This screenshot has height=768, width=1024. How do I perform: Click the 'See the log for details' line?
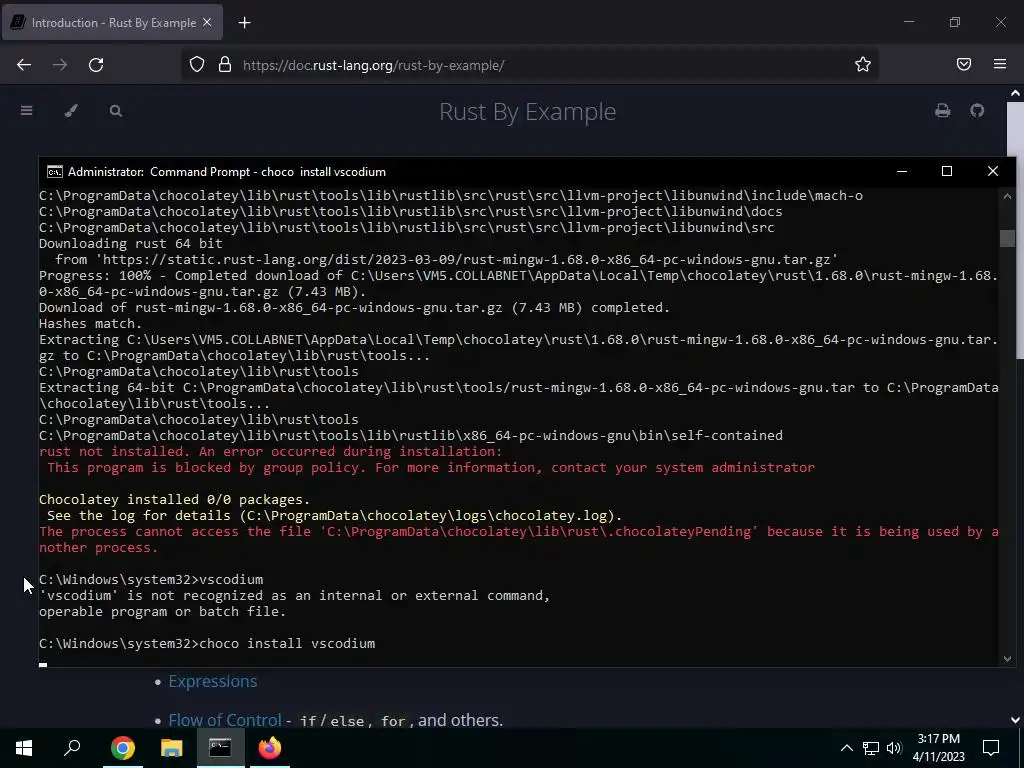tap(334, 515)
